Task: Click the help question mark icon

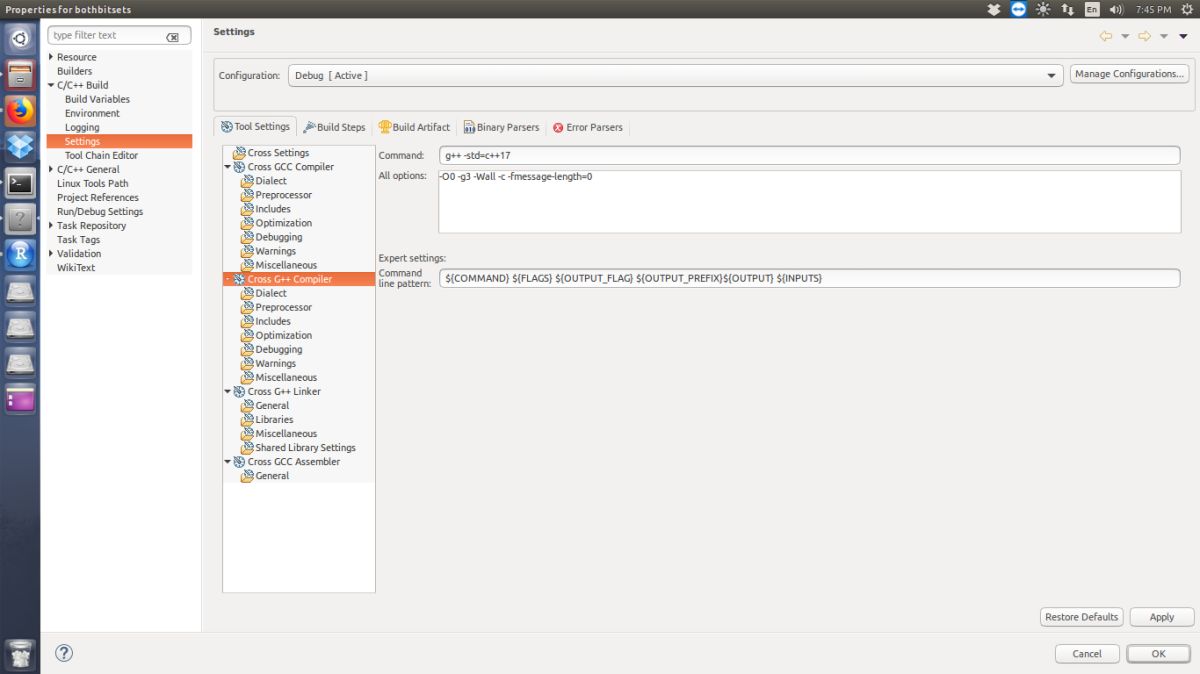Action: click(63, 653)
